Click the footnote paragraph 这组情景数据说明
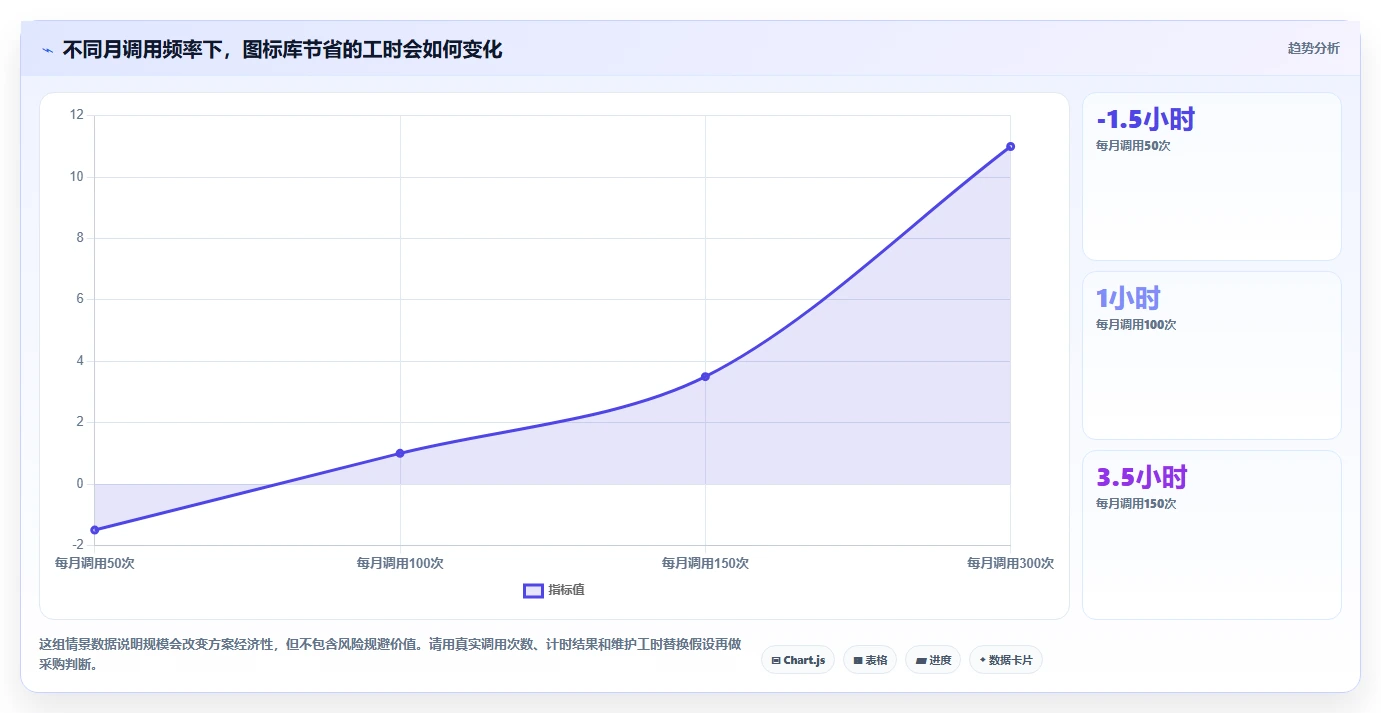The height and width of the screenshot is (713, 1381). (x=390, y=654)
